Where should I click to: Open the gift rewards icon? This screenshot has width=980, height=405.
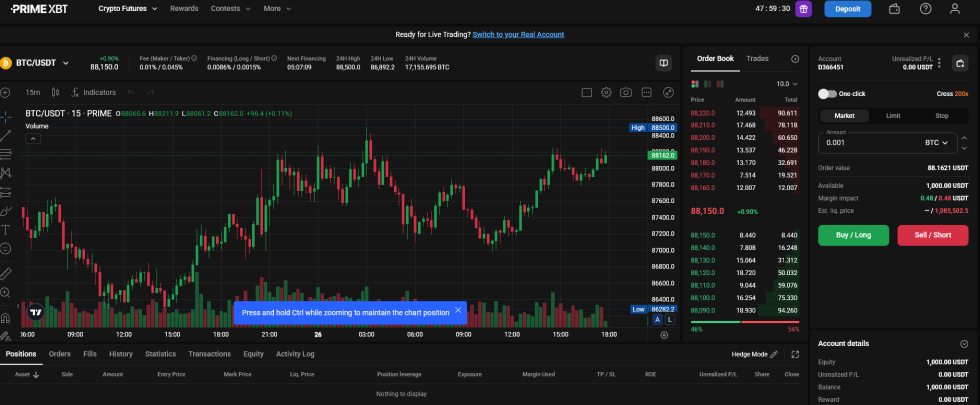(803, 9)
